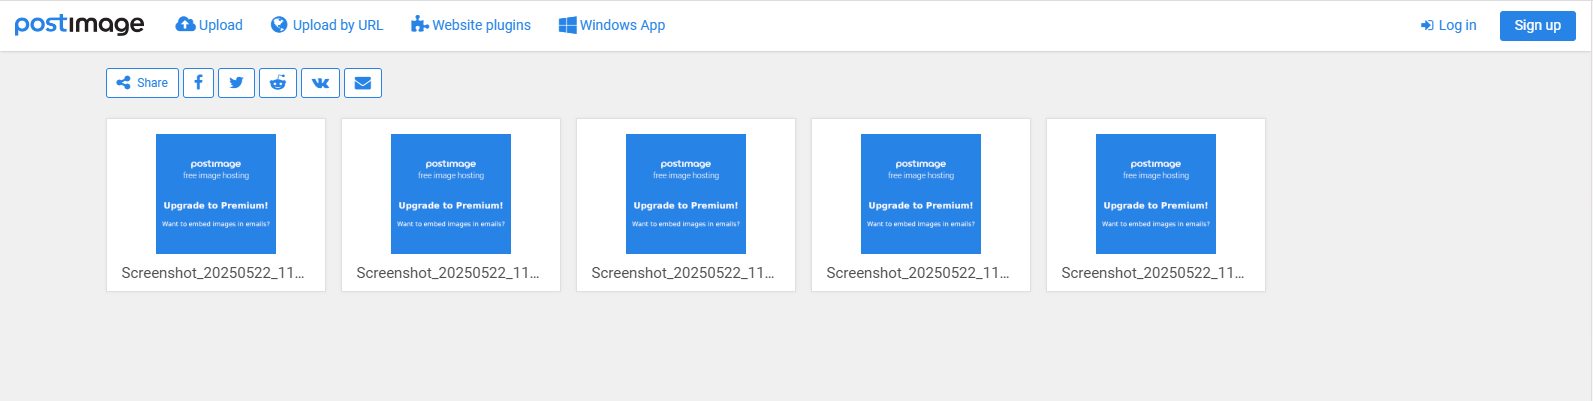Image resolution: width=1593 pixels, height=401 pixels.
Task: Share the gallery on Twitter
Action: (236, 83)
